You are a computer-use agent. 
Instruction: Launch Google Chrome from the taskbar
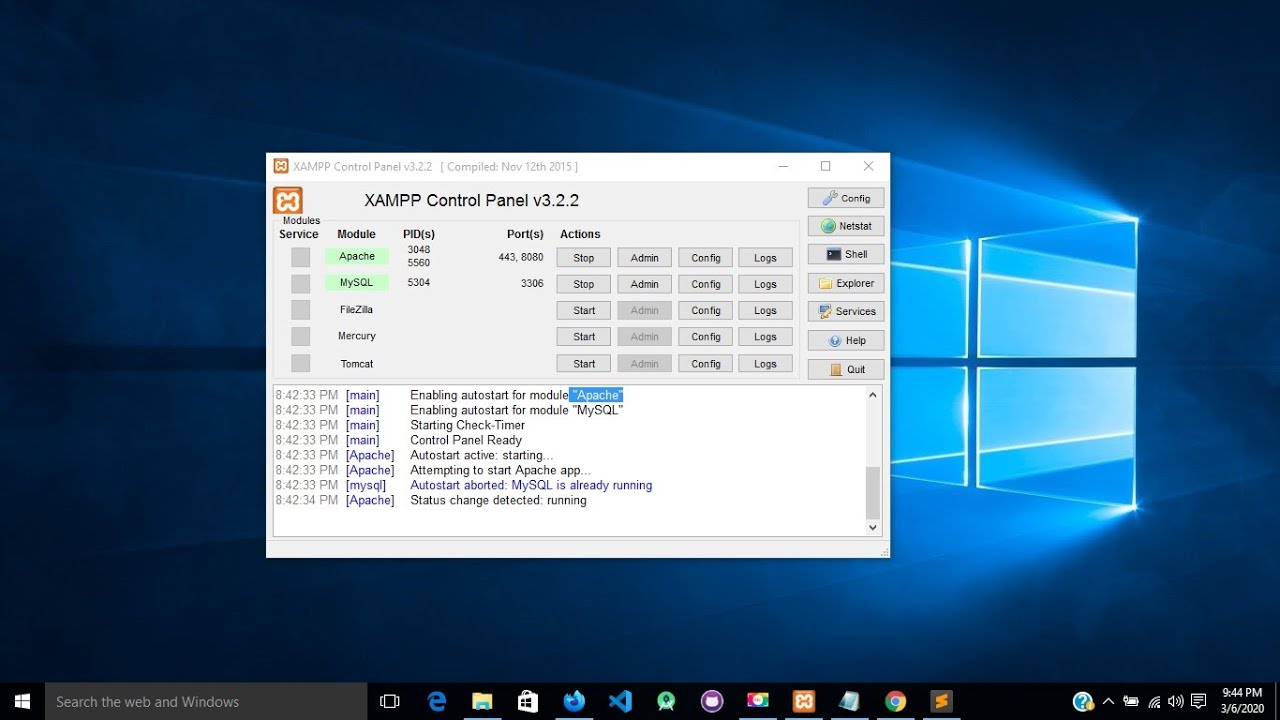click(x=895, y=701)
